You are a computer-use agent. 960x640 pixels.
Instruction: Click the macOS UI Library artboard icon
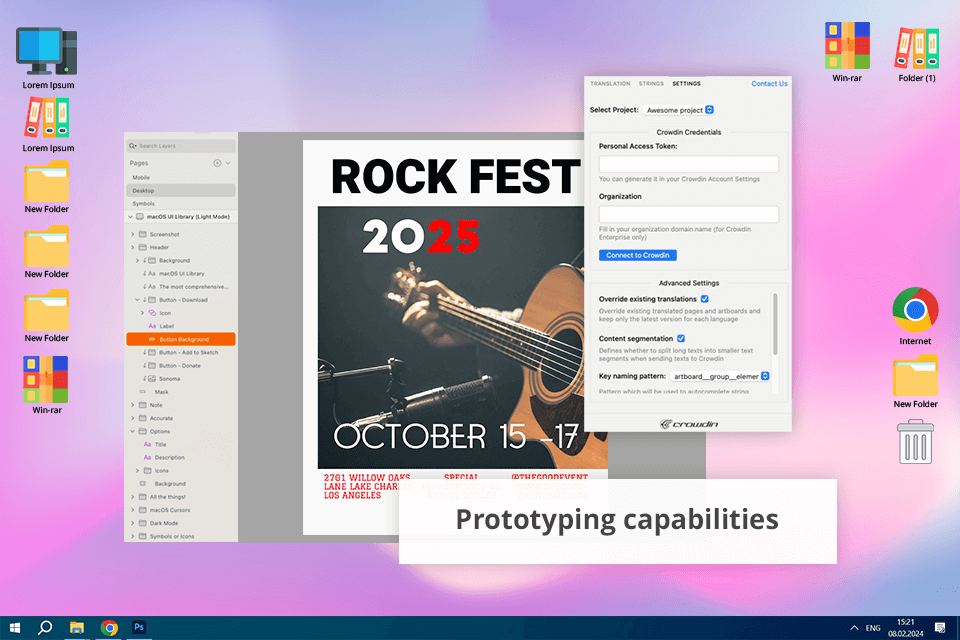(x=140, y=217)
